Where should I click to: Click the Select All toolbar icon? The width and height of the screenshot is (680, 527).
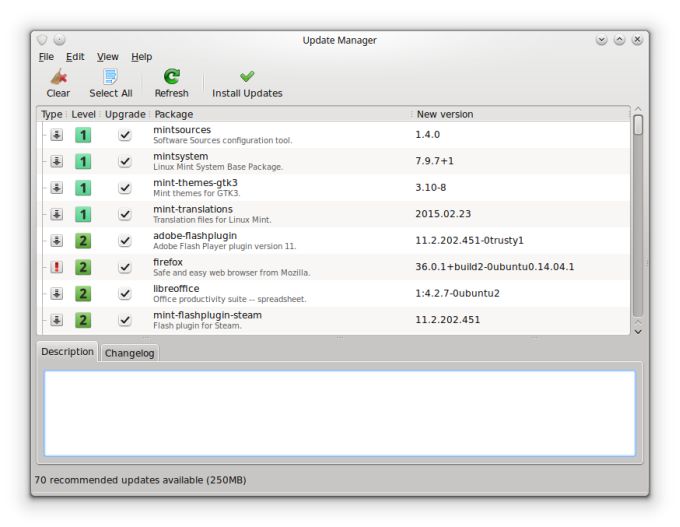click(110, 76)
